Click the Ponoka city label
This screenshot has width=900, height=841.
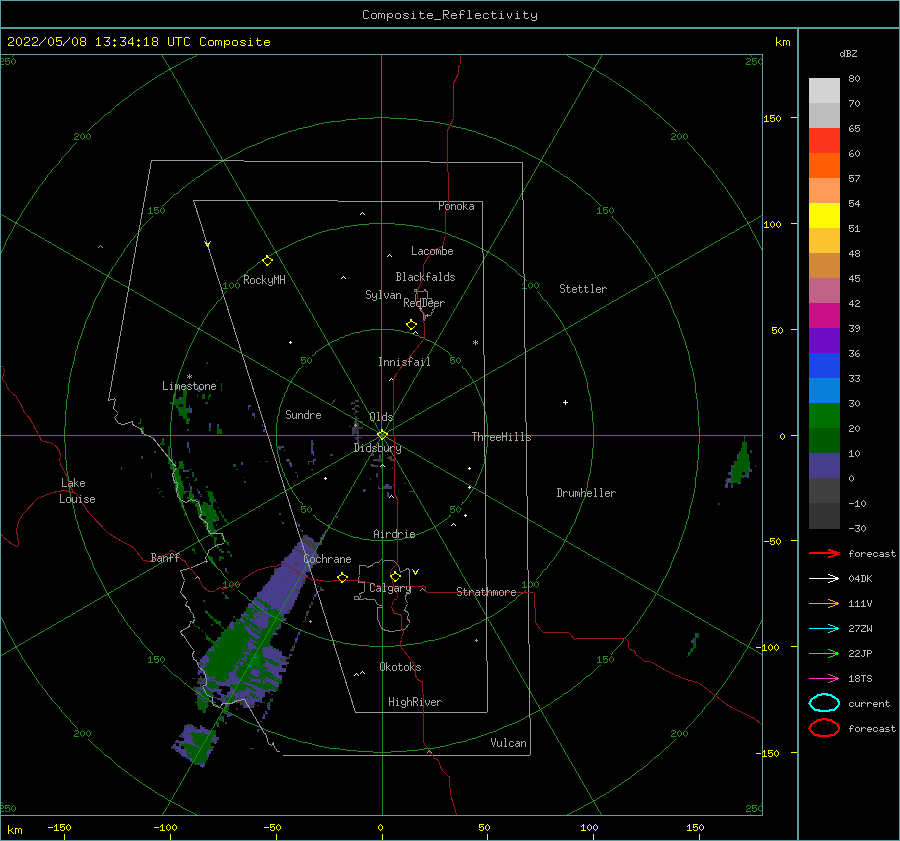point(456,206)
